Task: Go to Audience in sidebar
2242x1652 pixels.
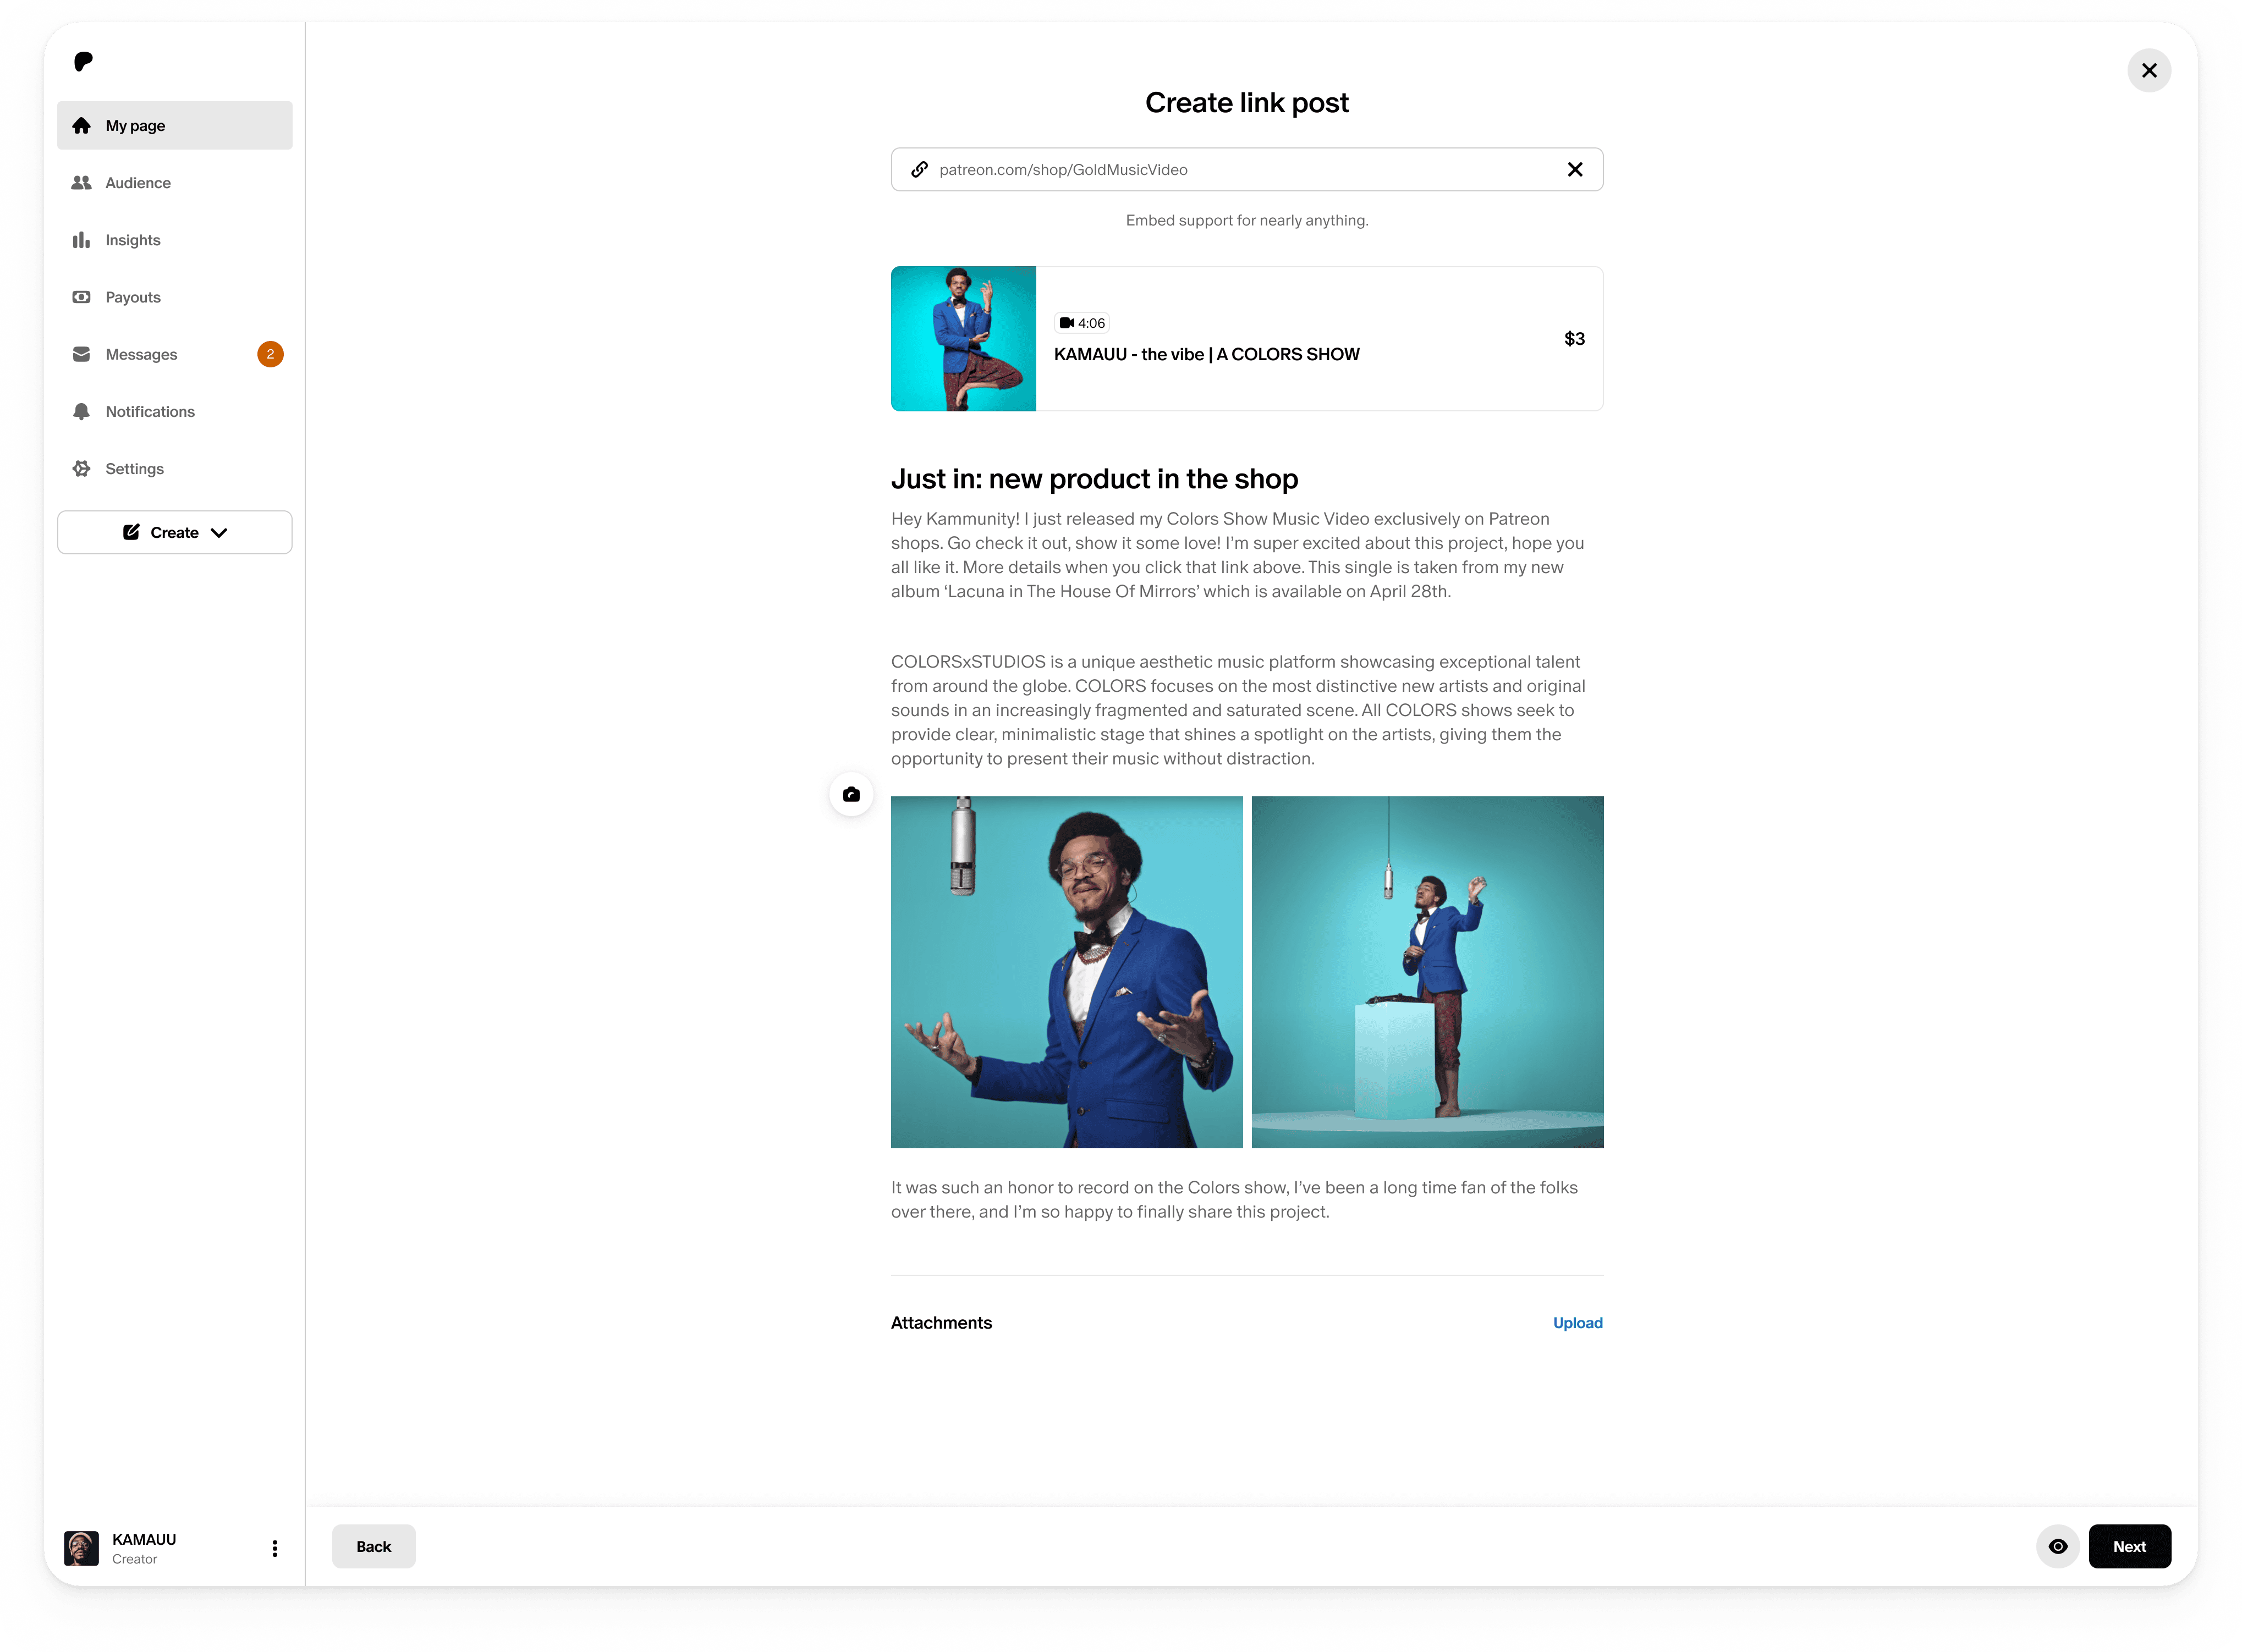Action: (138, 183)
